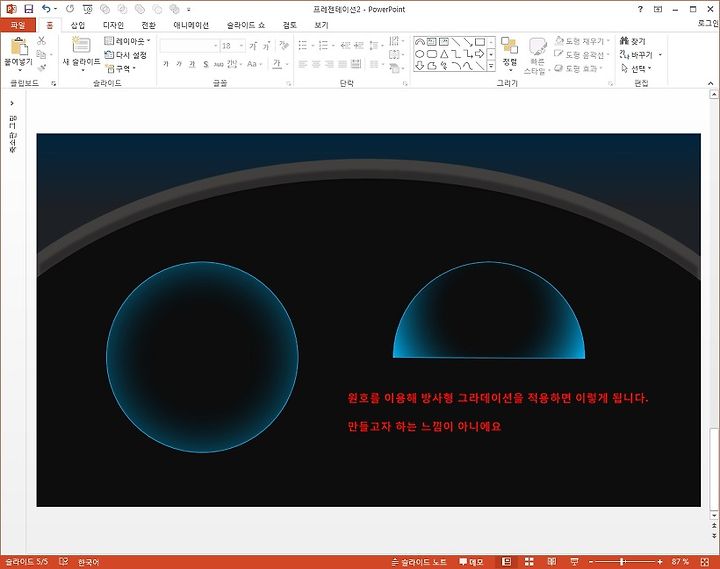Open font color 가 swatch button
Screen dimensions: 720x569
coord(277,64)
